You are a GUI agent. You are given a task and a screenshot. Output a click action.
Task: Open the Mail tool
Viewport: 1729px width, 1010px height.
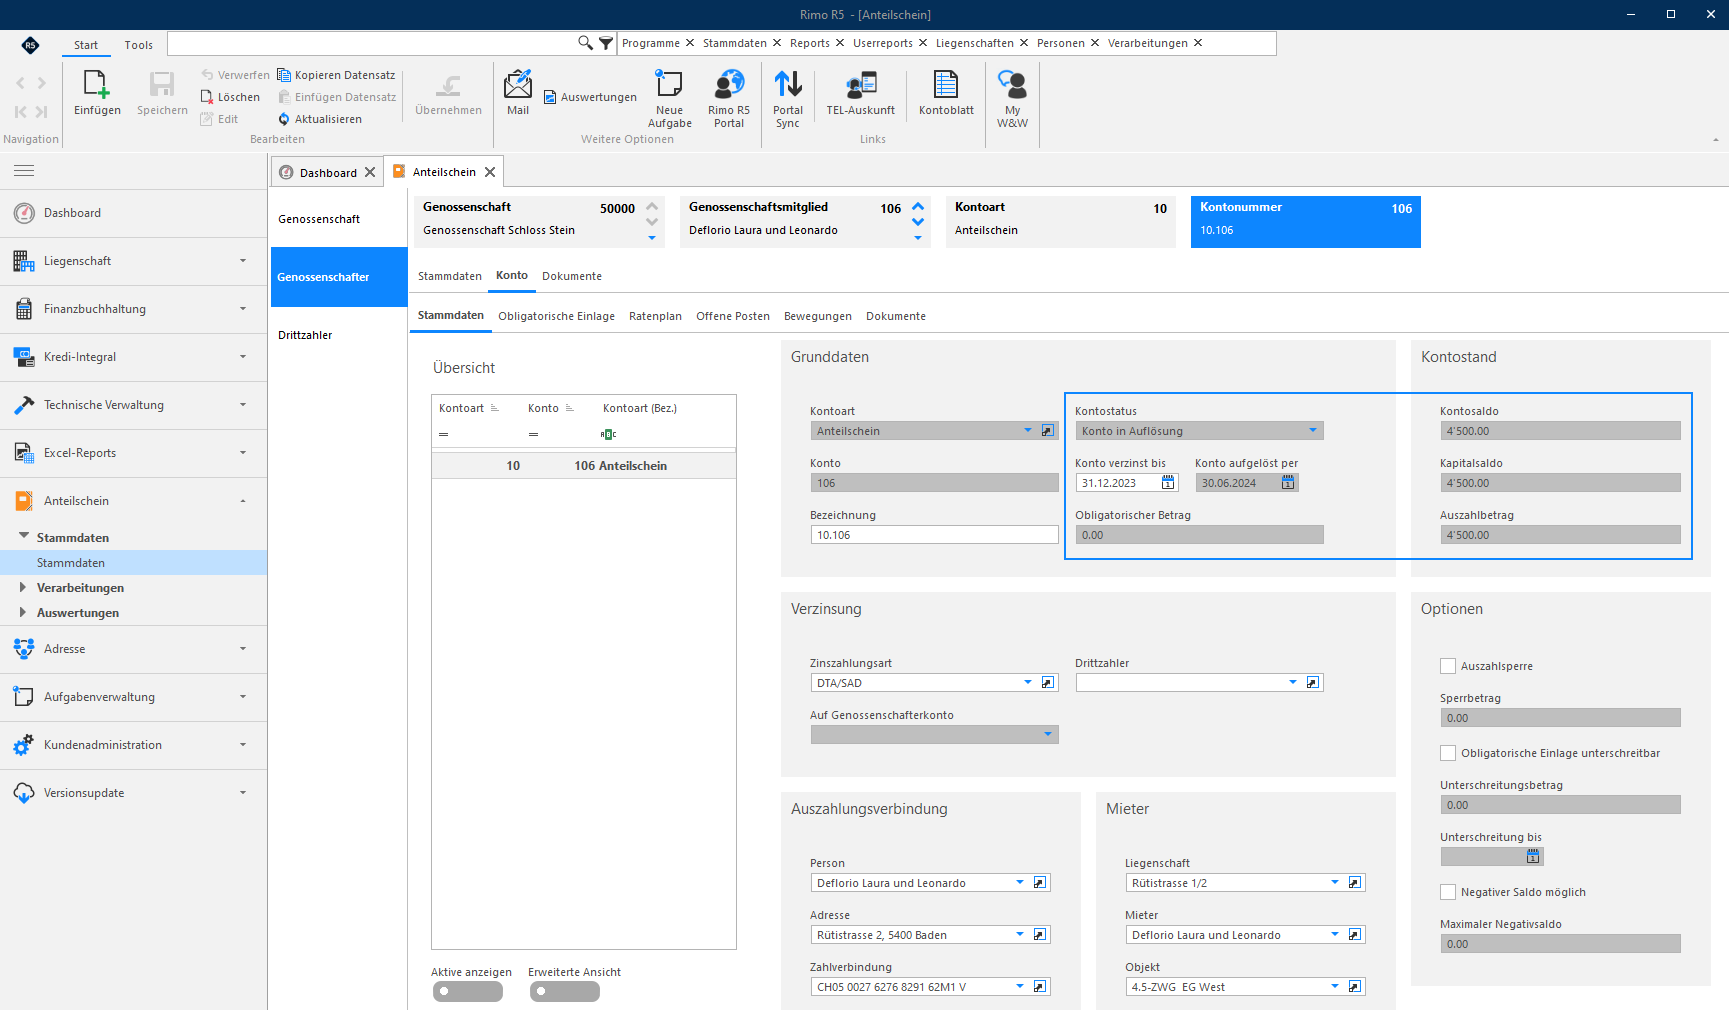[518, 93]
